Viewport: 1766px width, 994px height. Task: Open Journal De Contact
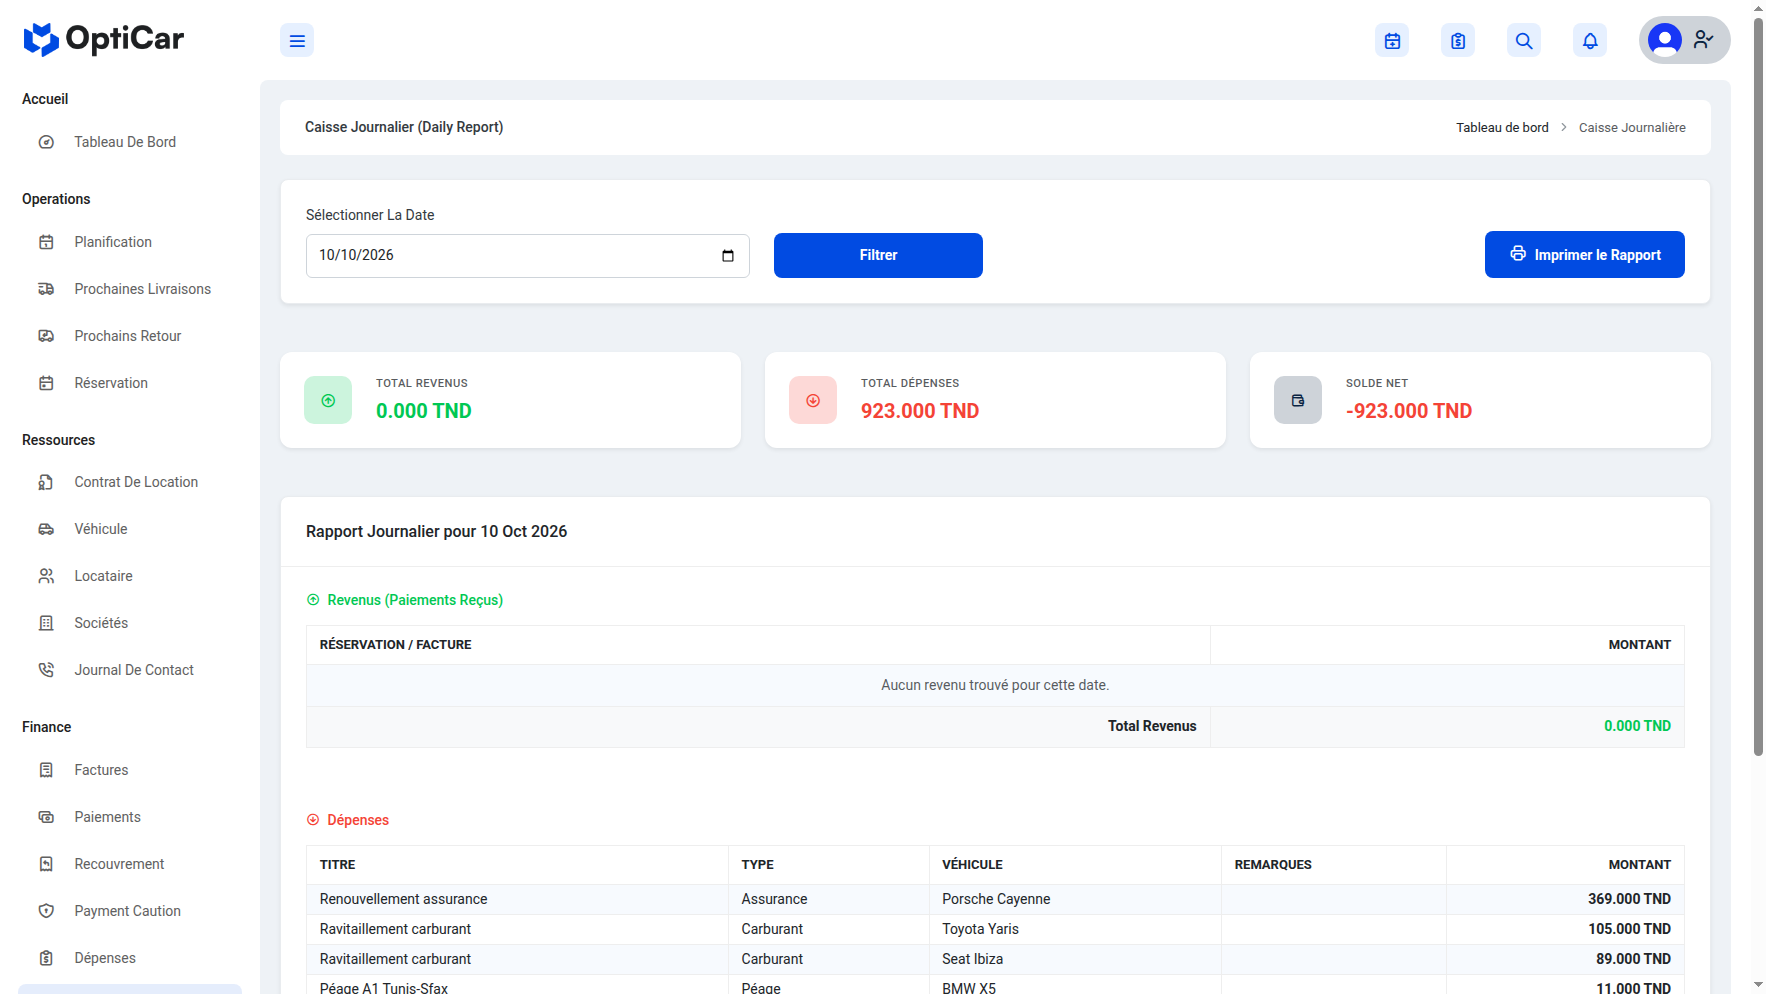[130, 670]
